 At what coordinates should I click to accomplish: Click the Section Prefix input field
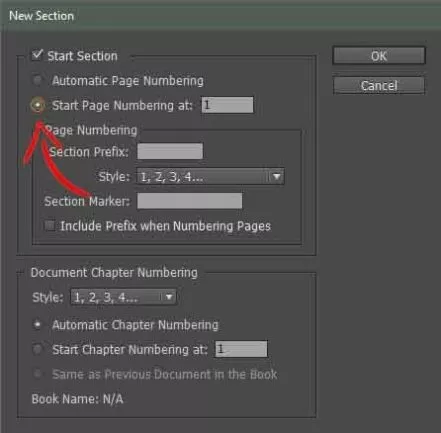click(170, 152)
